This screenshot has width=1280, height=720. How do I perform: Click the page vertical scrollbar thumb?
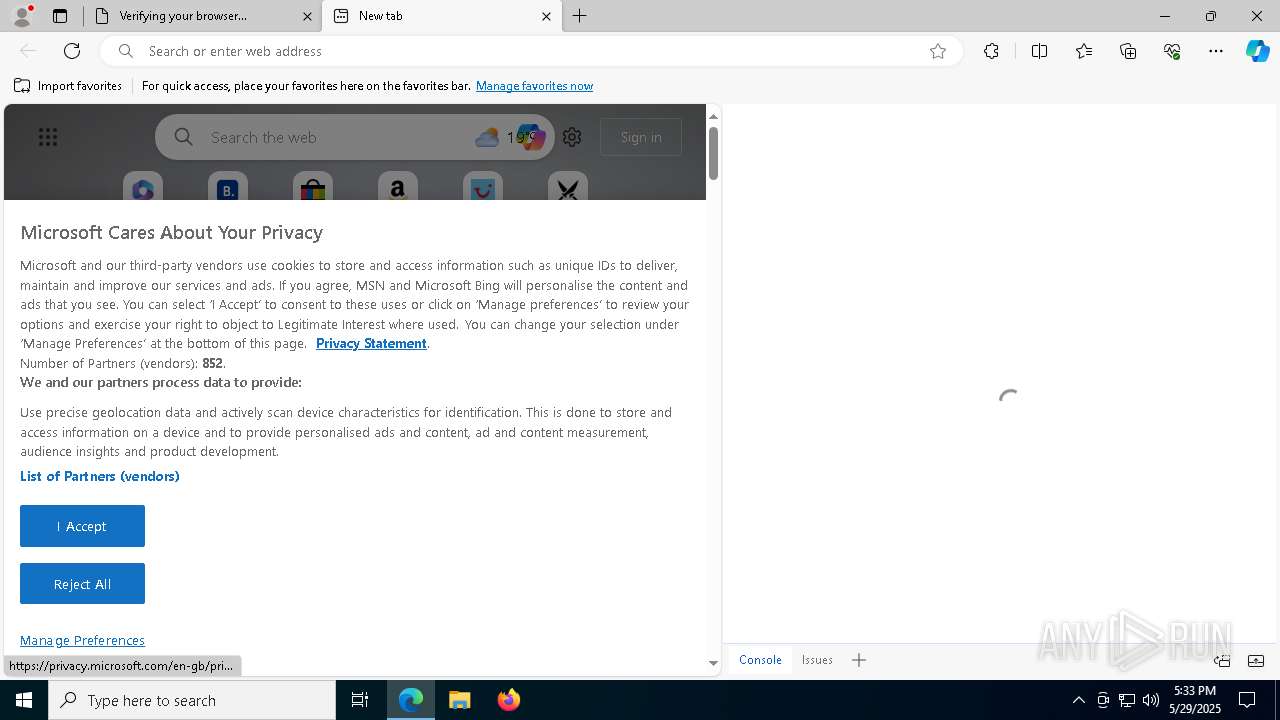(x=713, y=153)
